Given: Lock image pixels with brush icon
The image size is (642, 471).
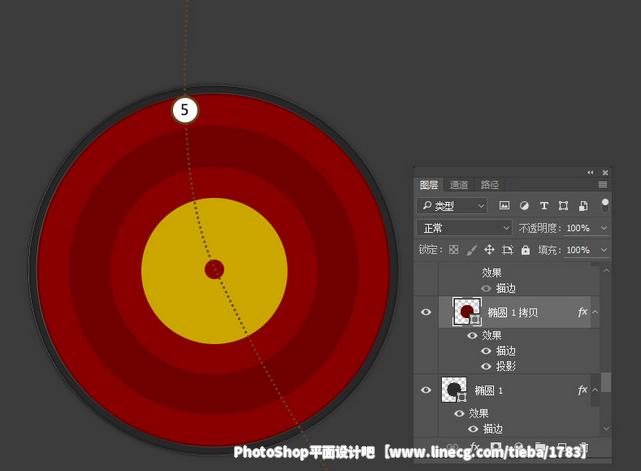Looking at the screenshot, I should tap(472, 250).
